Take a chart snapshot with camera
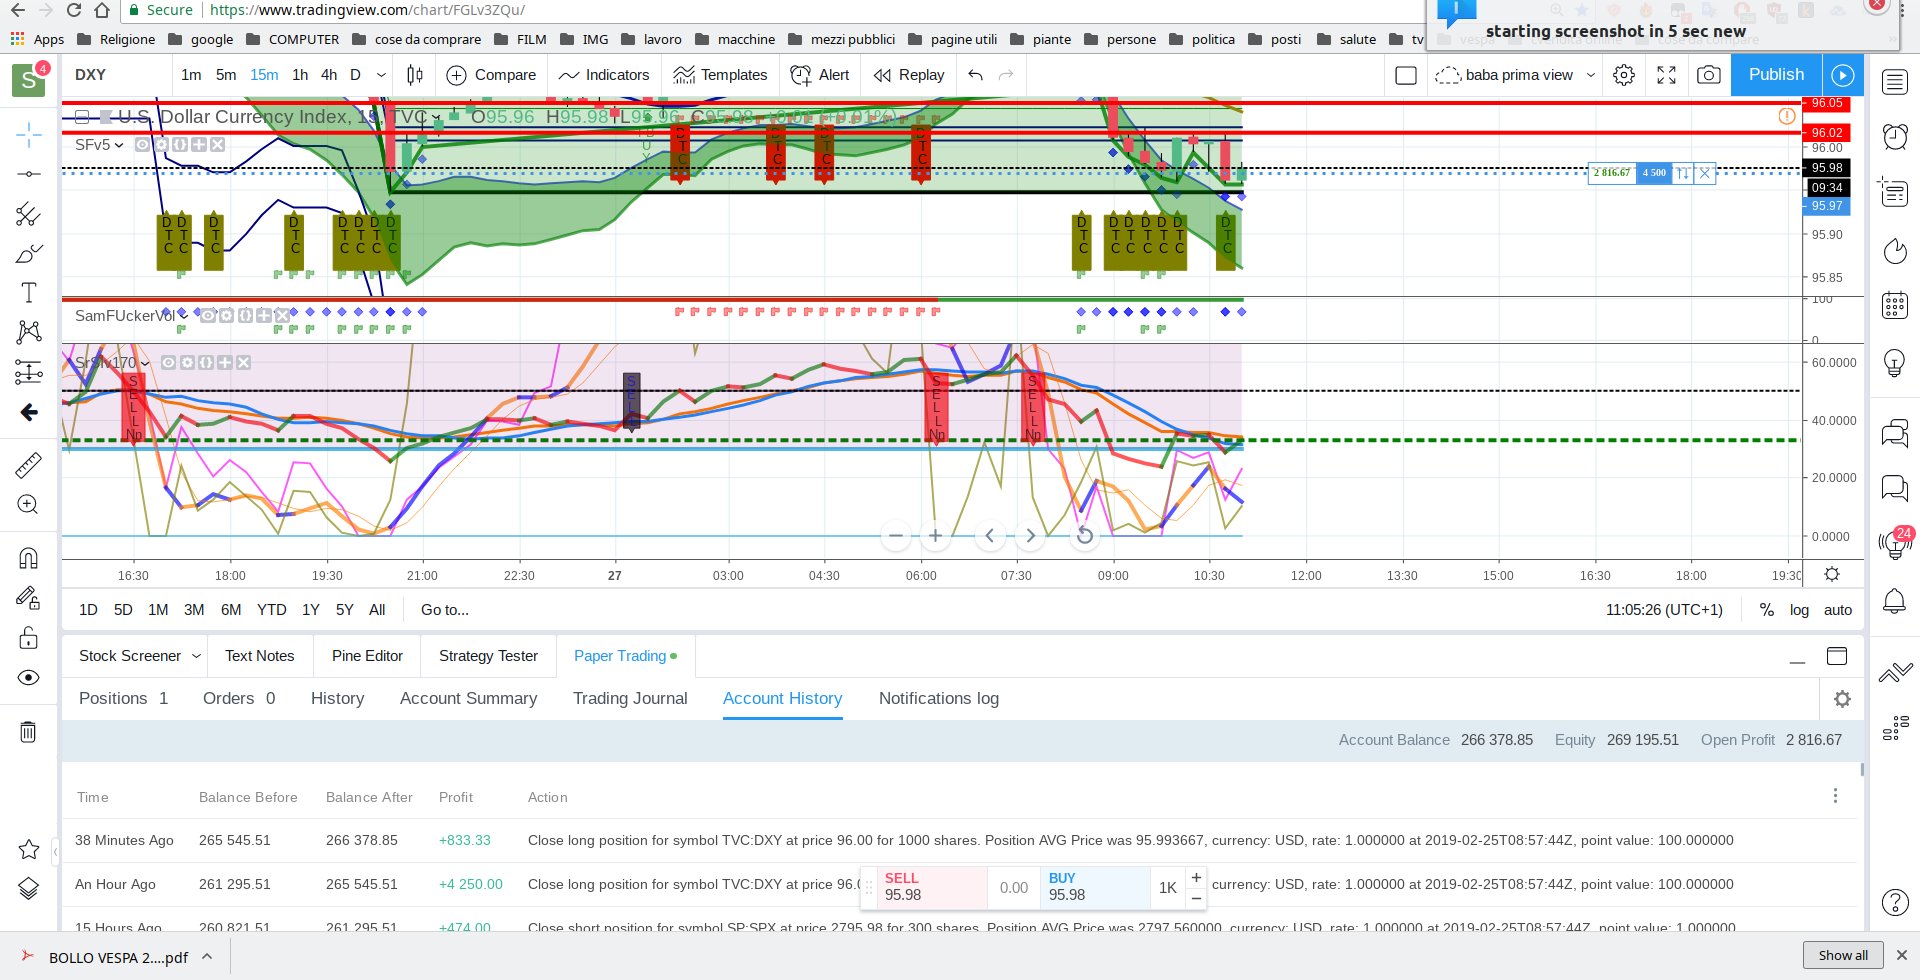 1709,75
